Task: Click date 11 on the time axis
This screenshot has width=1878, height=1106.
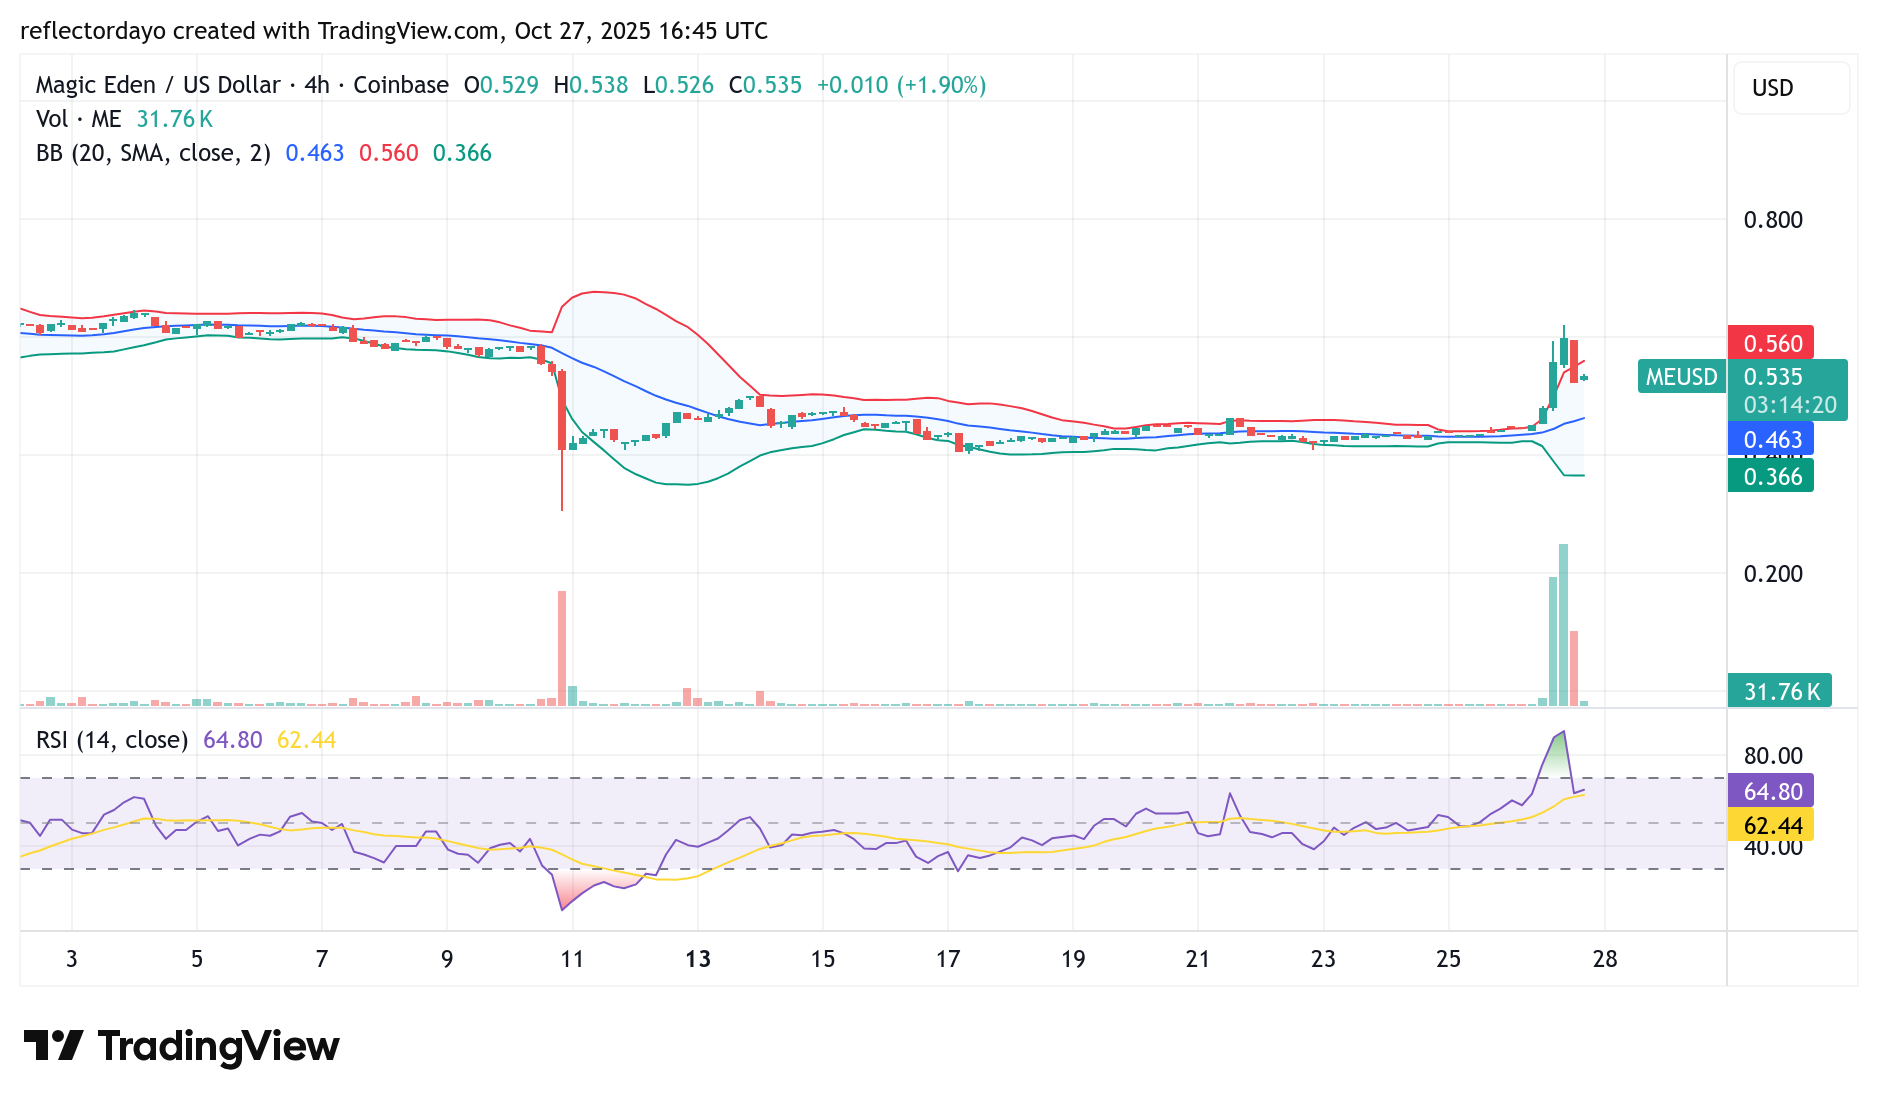Action: [x=572, y=959]
